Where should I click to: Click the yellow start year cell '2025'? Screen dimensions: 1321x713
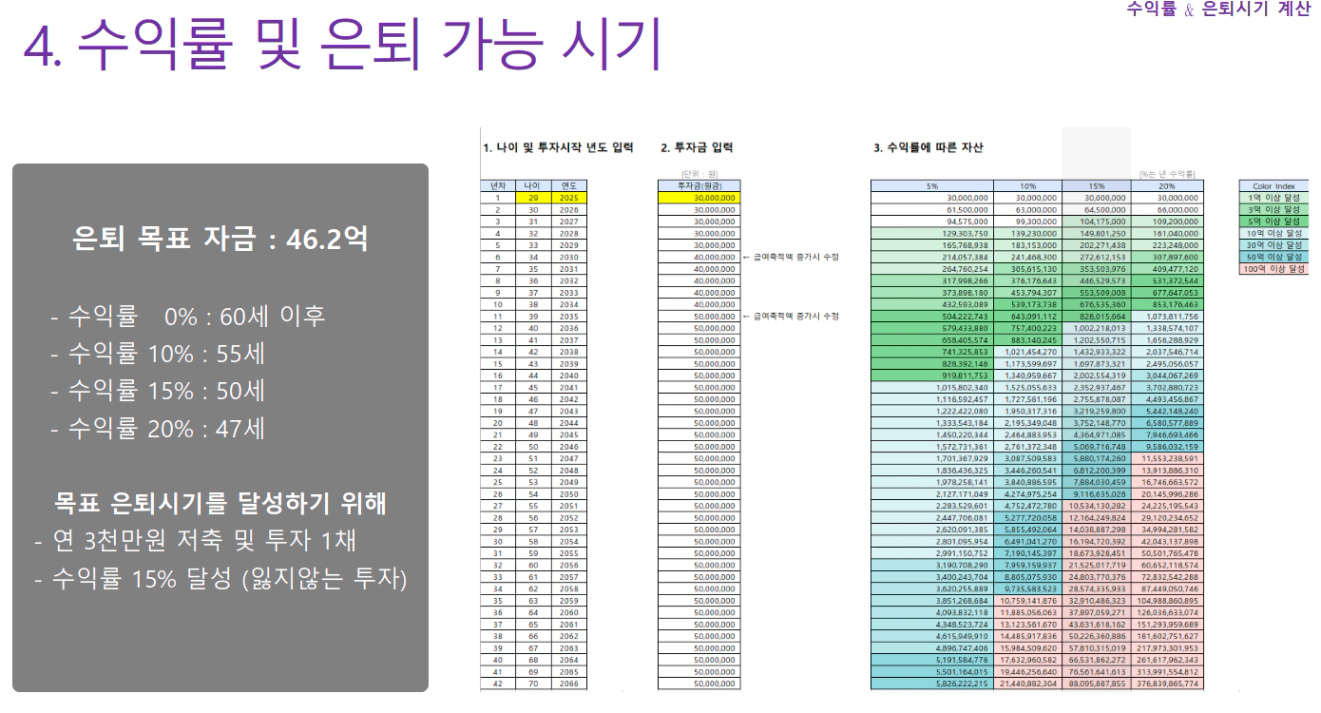(x=570, y=198)
